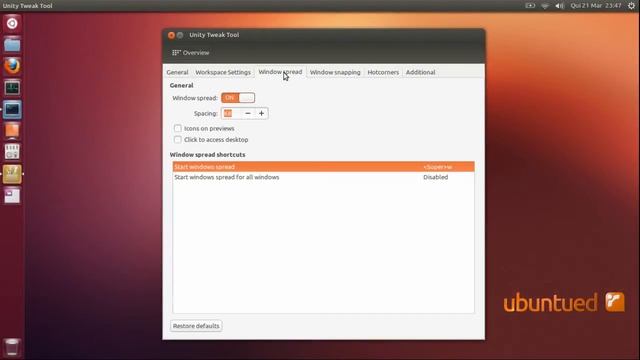Launch Firefox from the launcher
Image resolution: width=640 pixels, height=360 pixels.
coord(12,66)
